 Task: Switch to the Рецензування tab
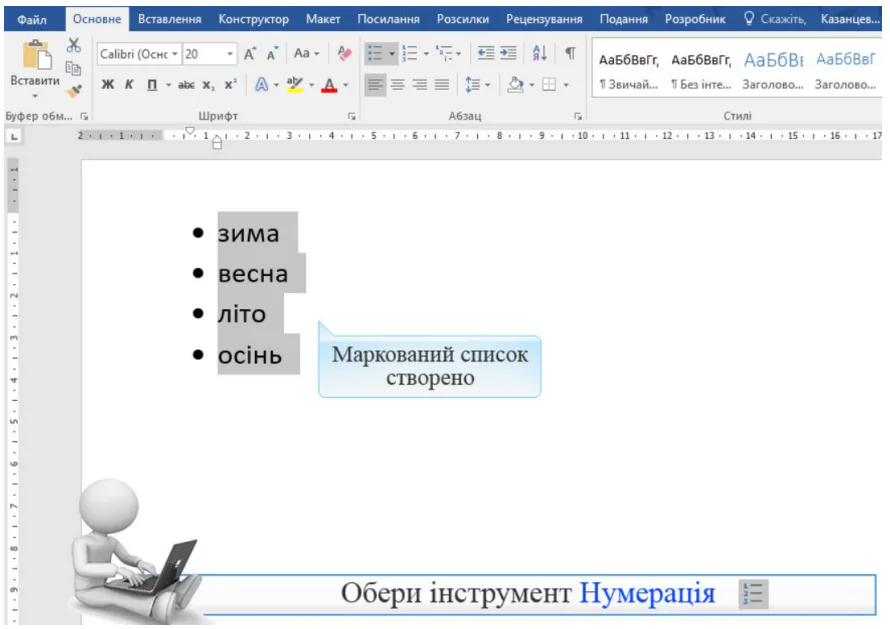[x=544, y=19]
